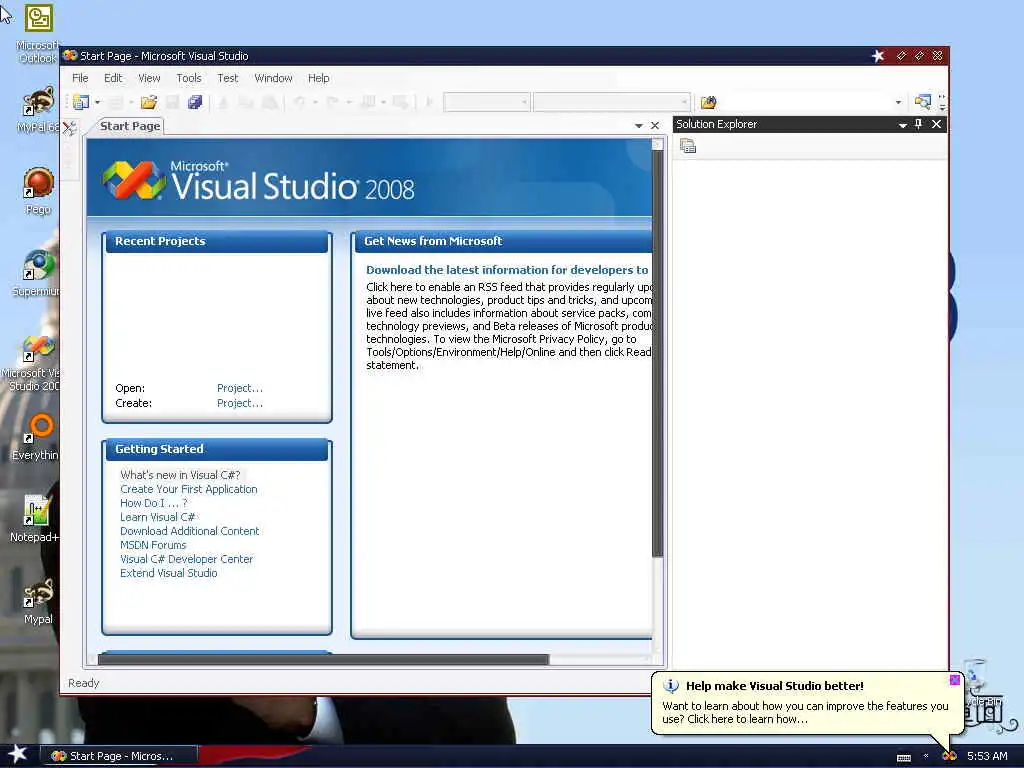The image size is (1024, 768).
Task: Click inside the Find text input box
Action: 805,103
